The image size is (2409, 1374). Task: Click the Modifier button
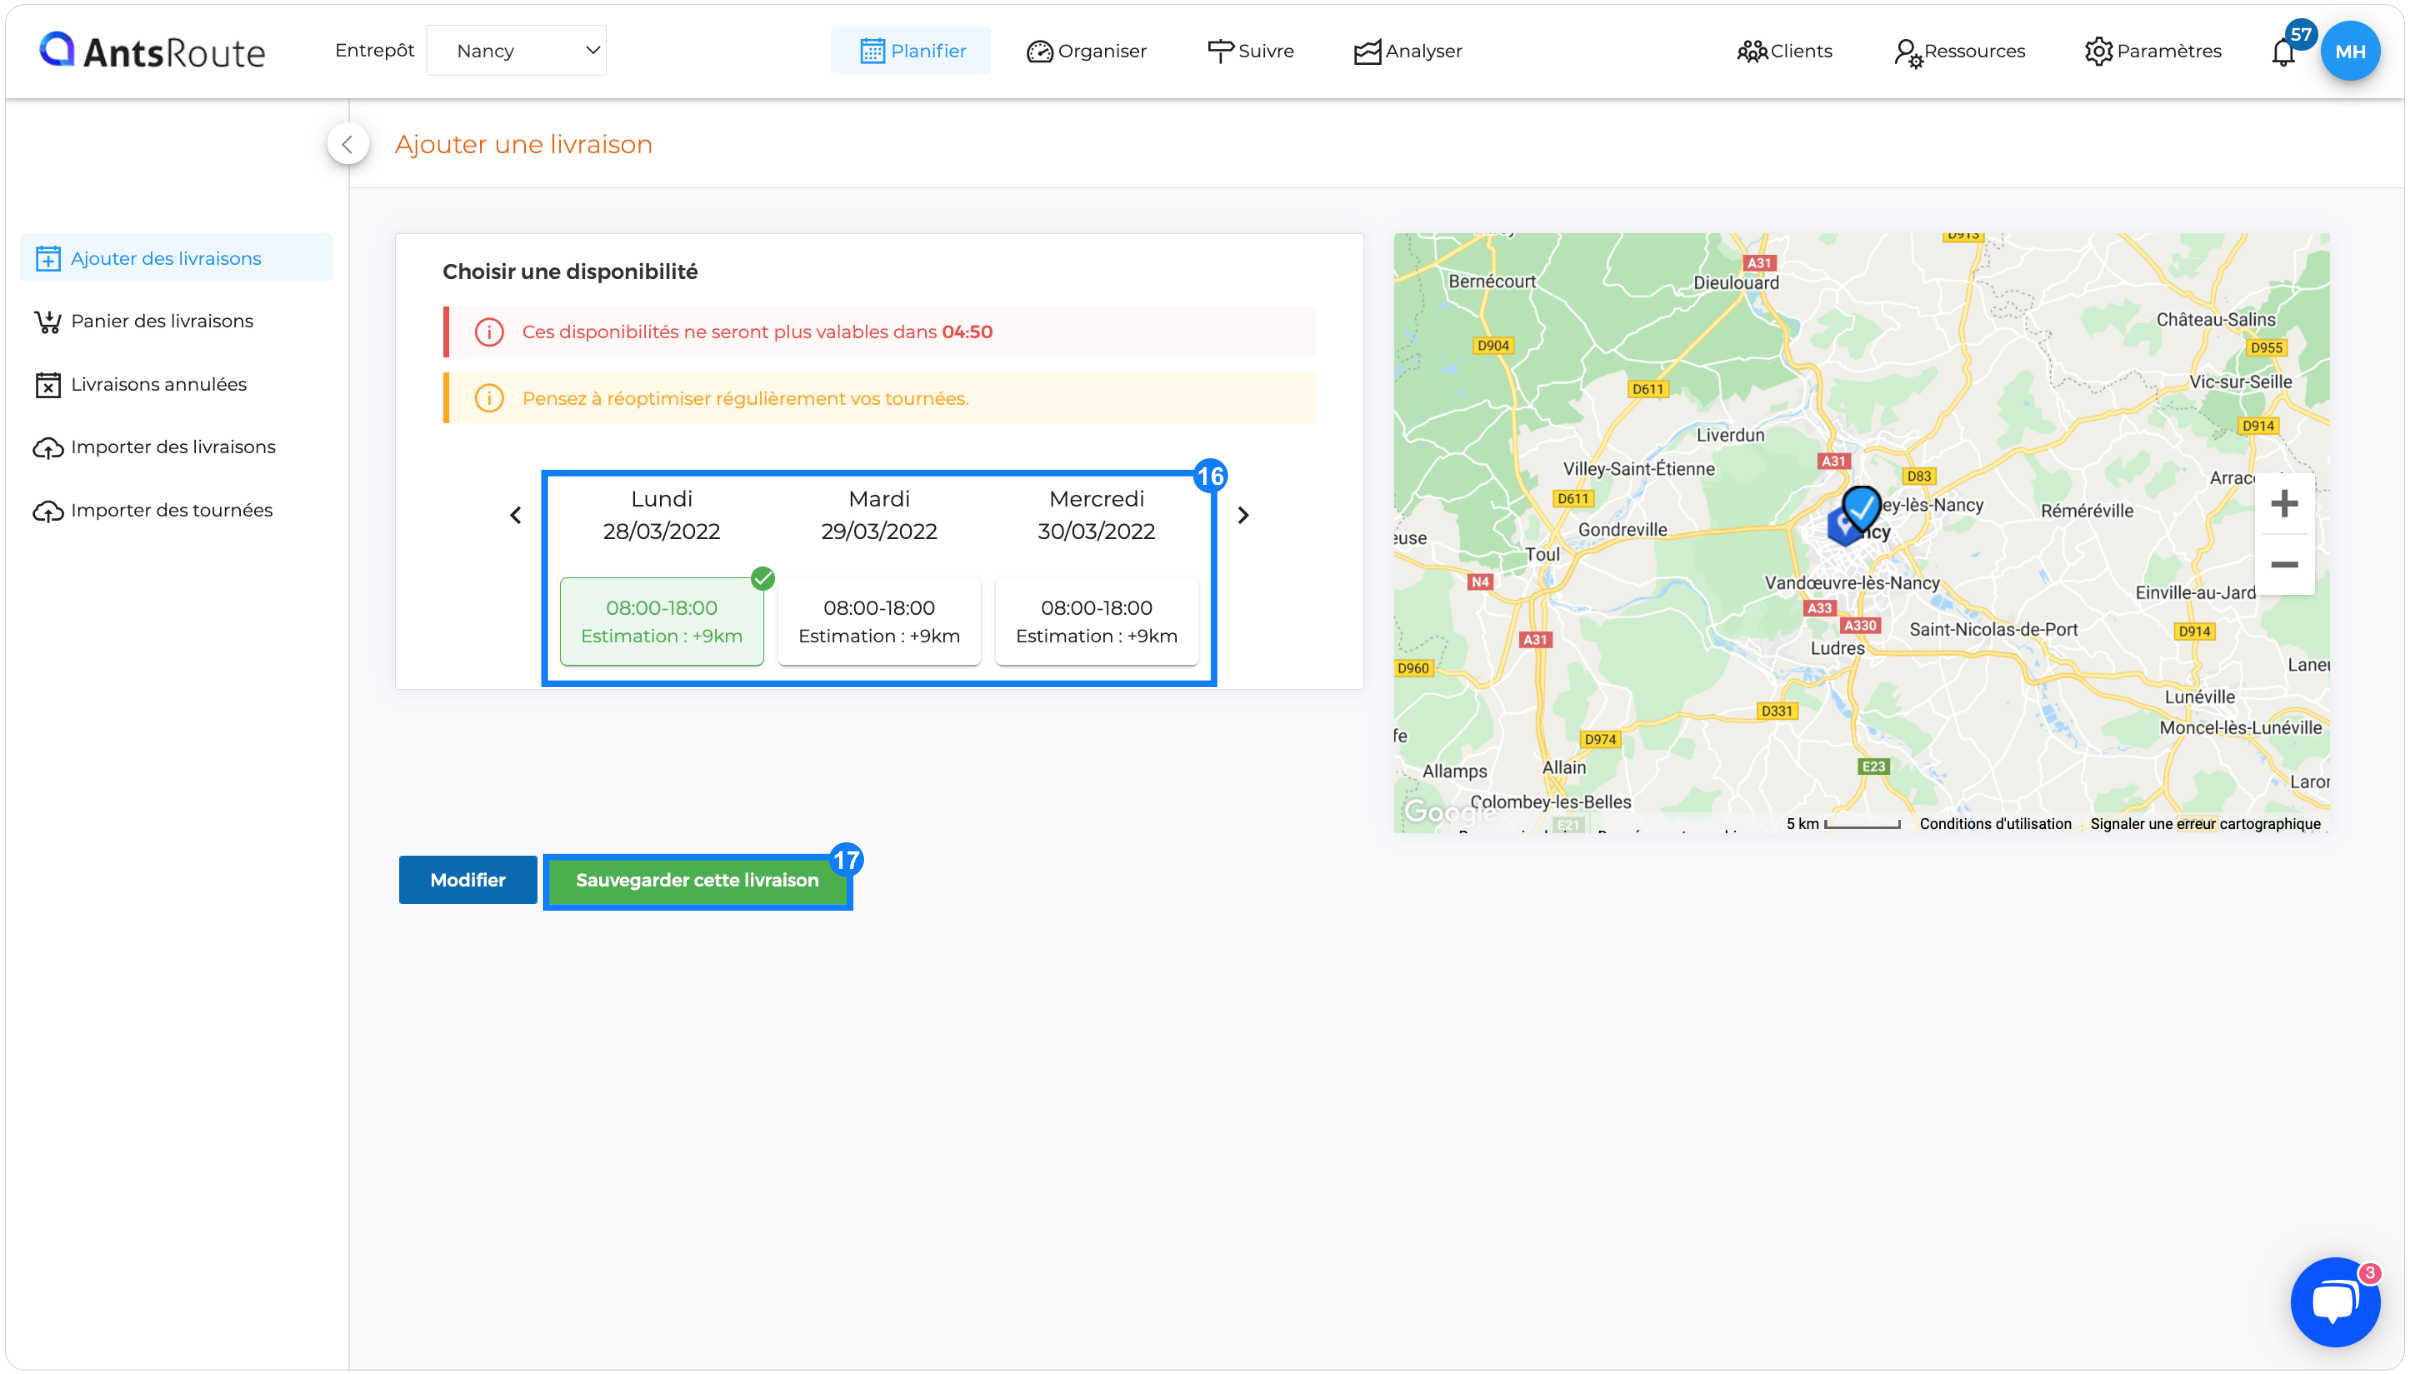pos(468,880)
